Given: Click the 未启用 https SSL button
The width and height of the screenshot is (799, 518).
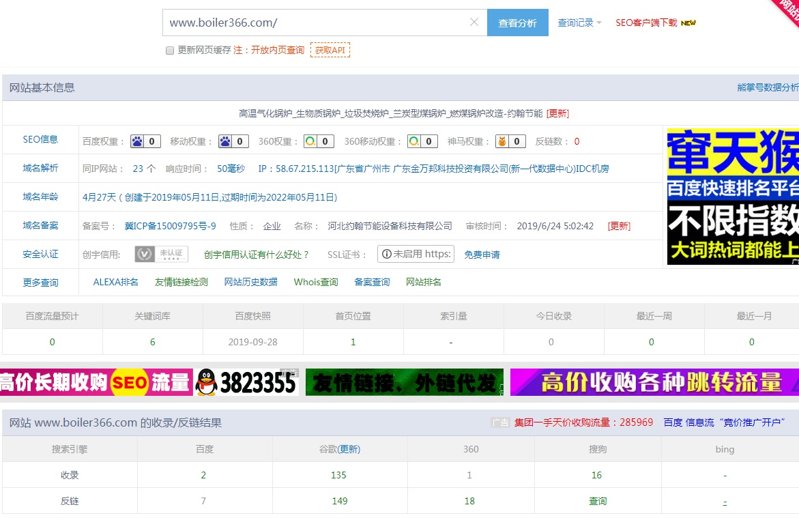Looking at the screenshot, I should pos(416,254).
